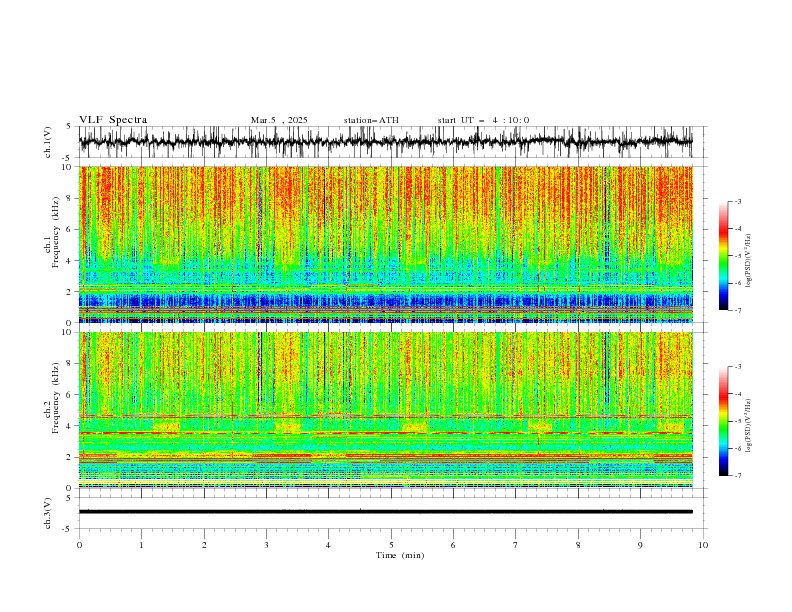Viewport: 792px width, 612px height.
Task: Click the ch.1 colorbar "-3" scale value
Action: (x=738, y=201)
